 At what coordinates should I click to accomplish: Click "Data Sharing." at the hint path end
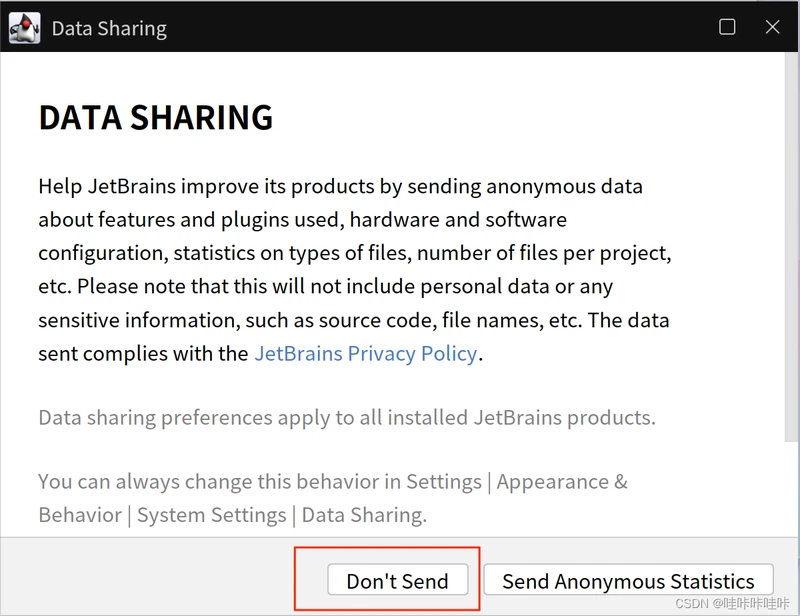[x=364, y=515]
